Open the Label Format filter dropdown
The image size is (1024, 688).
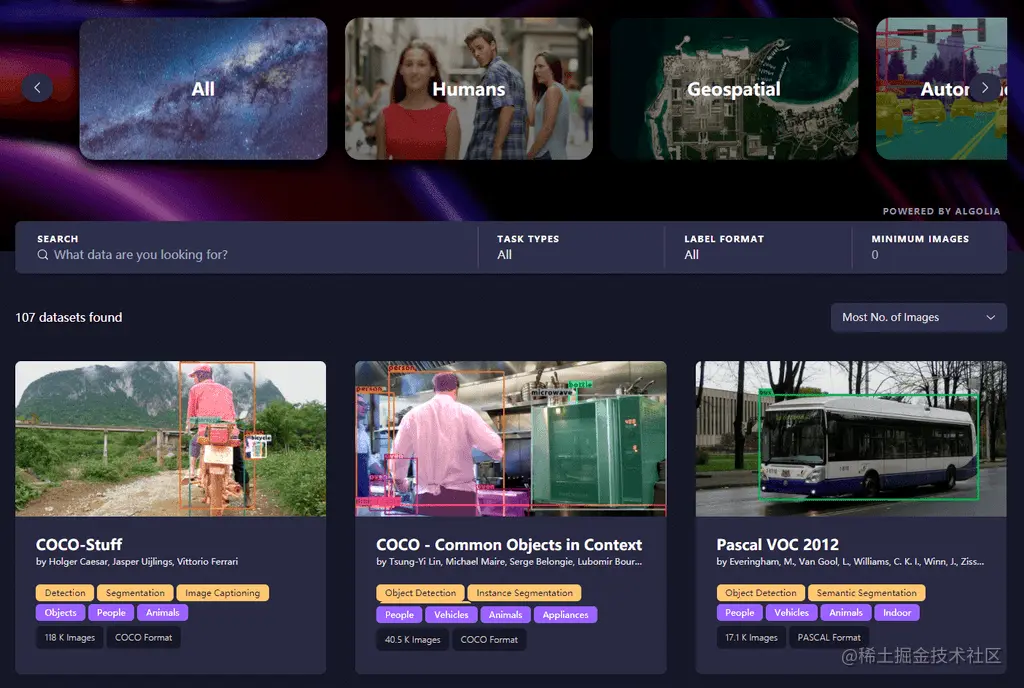point(758,247)
